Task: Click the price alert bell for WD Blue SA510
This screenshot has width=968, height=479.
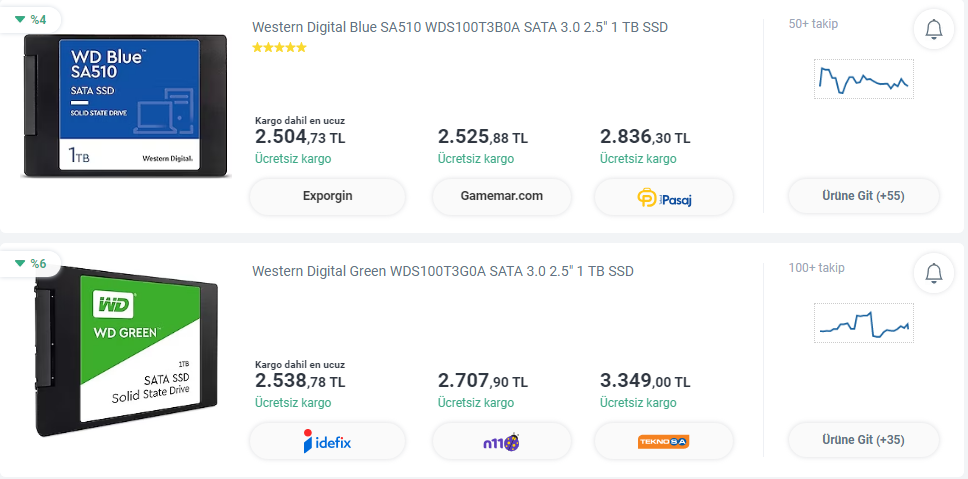Action: 934,29
